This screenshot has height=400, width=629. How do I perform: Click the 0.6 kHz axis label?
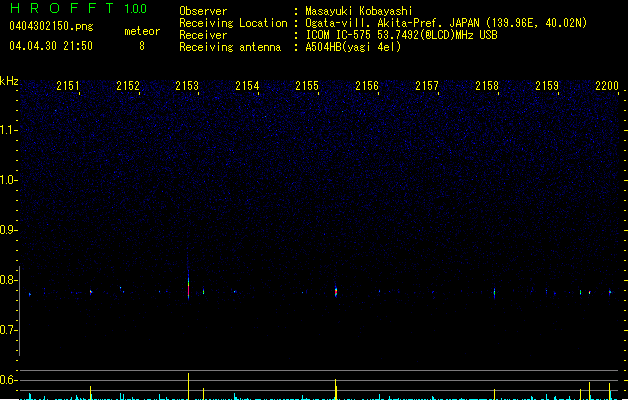(8, 380)
